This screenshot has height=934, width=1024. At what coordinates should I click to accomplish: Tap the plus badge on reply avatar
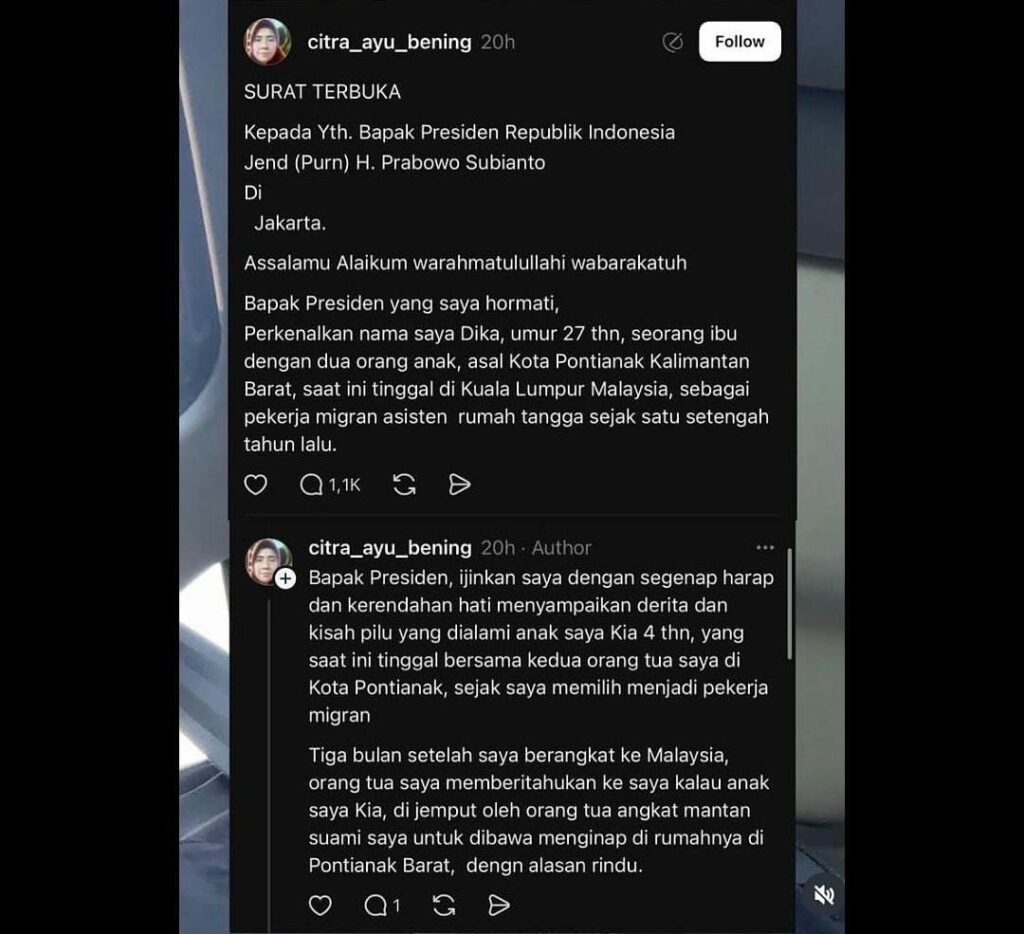click(285, 579)
